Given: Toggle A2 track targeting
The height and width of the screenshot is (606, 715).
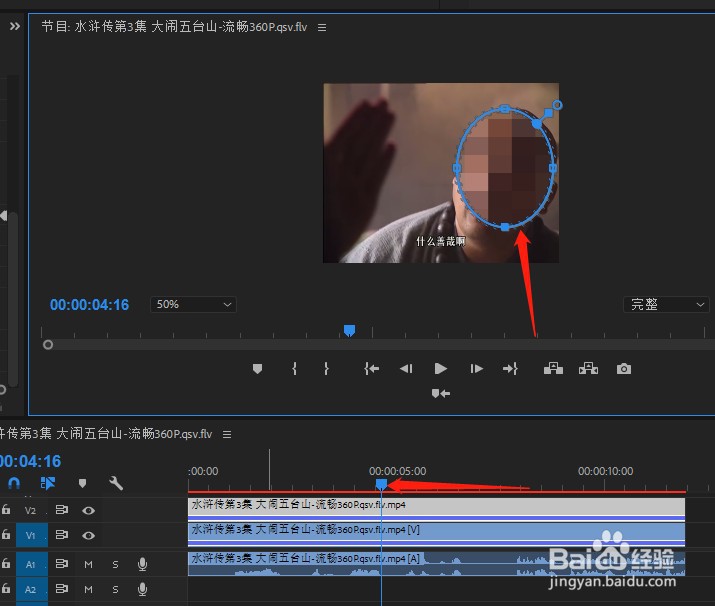Looking at the screenshot, I should [x=31, y=590].
